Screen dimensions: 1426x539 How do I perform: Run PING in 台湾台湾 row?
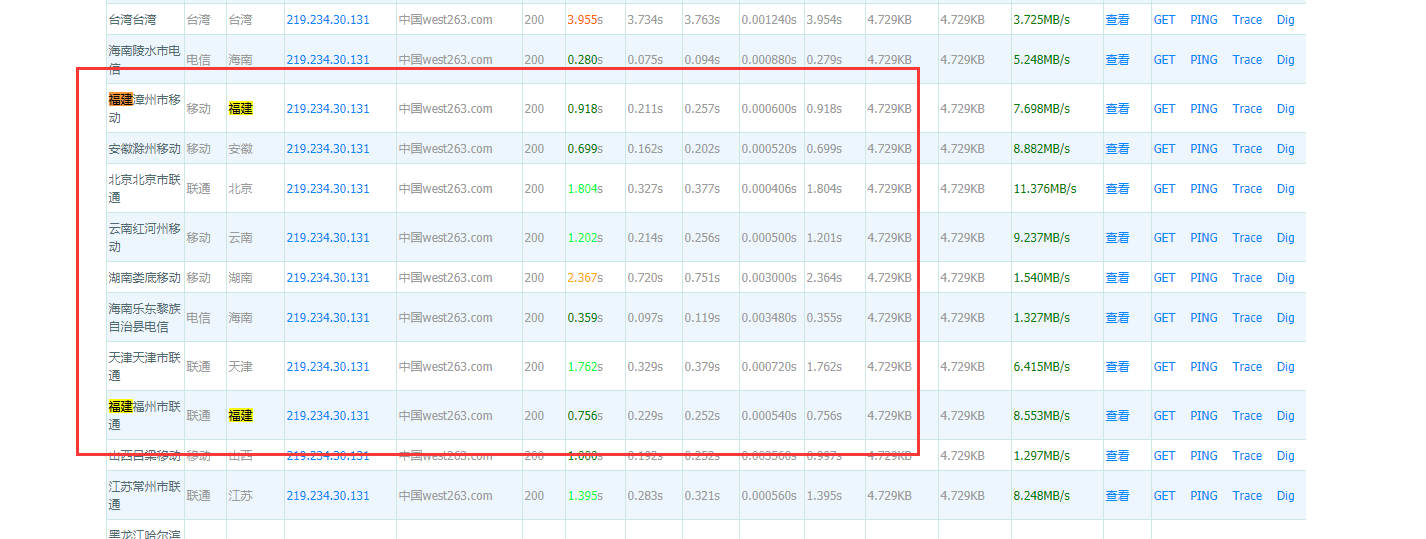click(x=1204, y=20)
